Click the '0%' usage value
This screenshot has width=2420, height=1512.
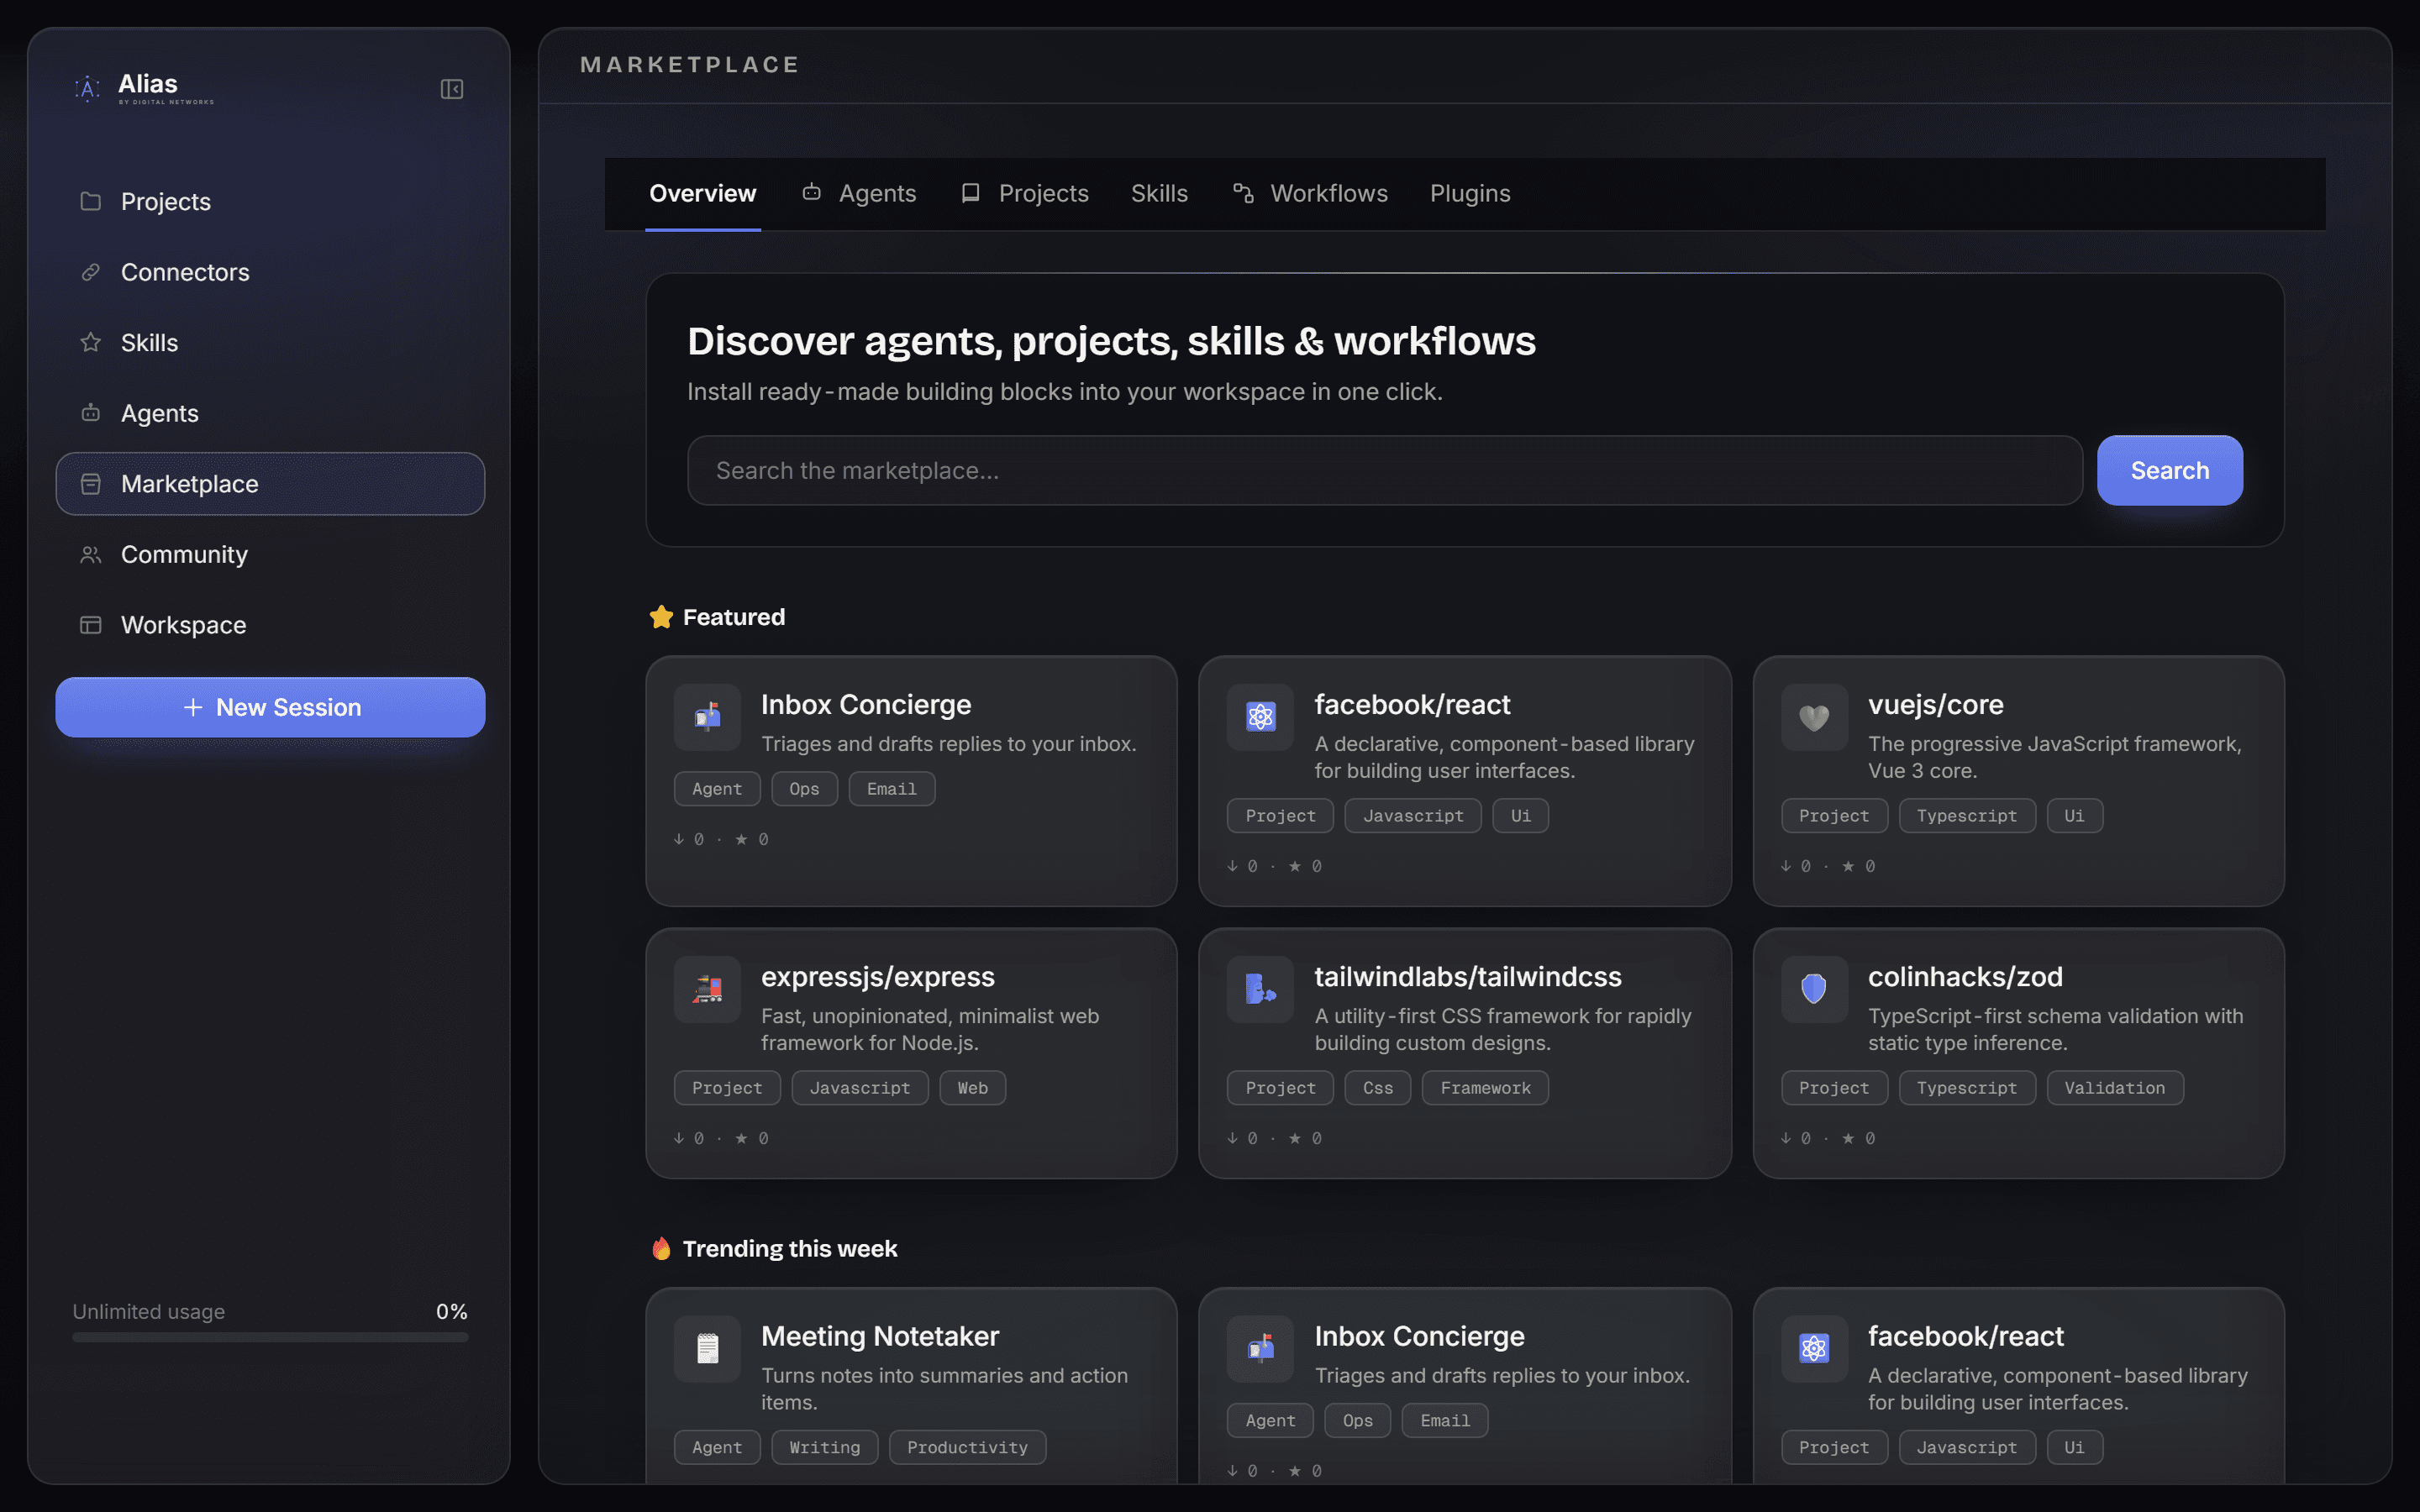[x=452, y=1311]
